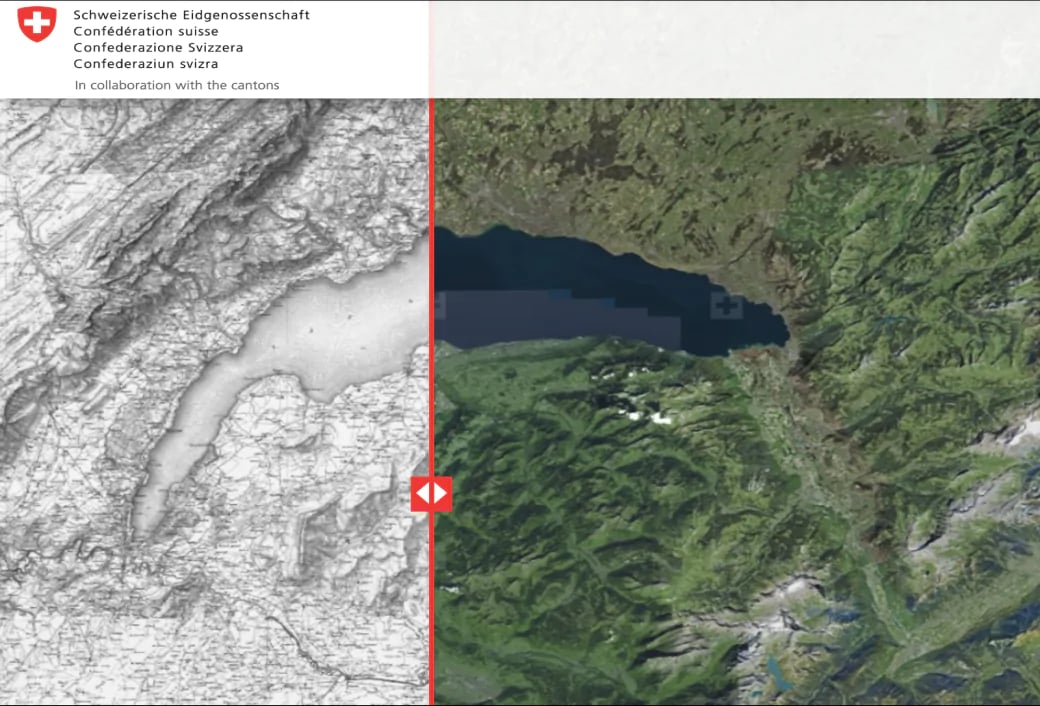
Task: Click the grey cross marker on the lake
Action: (x=726, y=306)
